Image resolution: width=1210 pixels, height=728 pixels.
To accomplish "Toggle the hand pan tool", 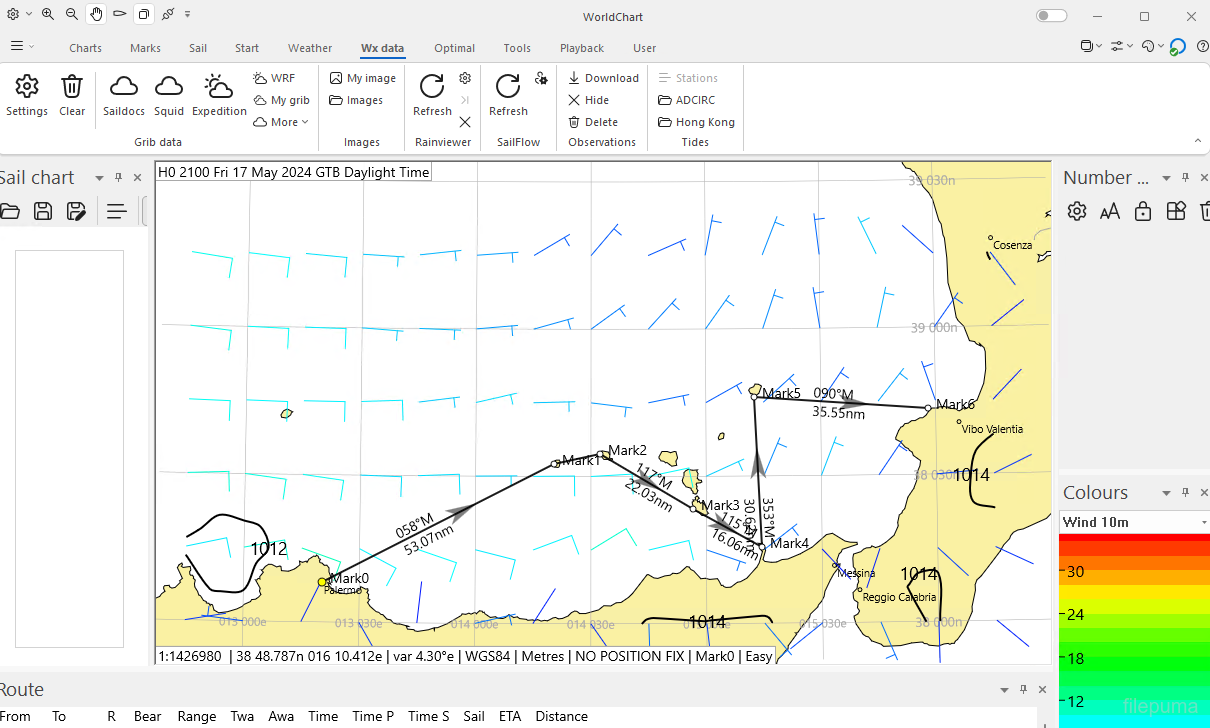I will [96, 15].
